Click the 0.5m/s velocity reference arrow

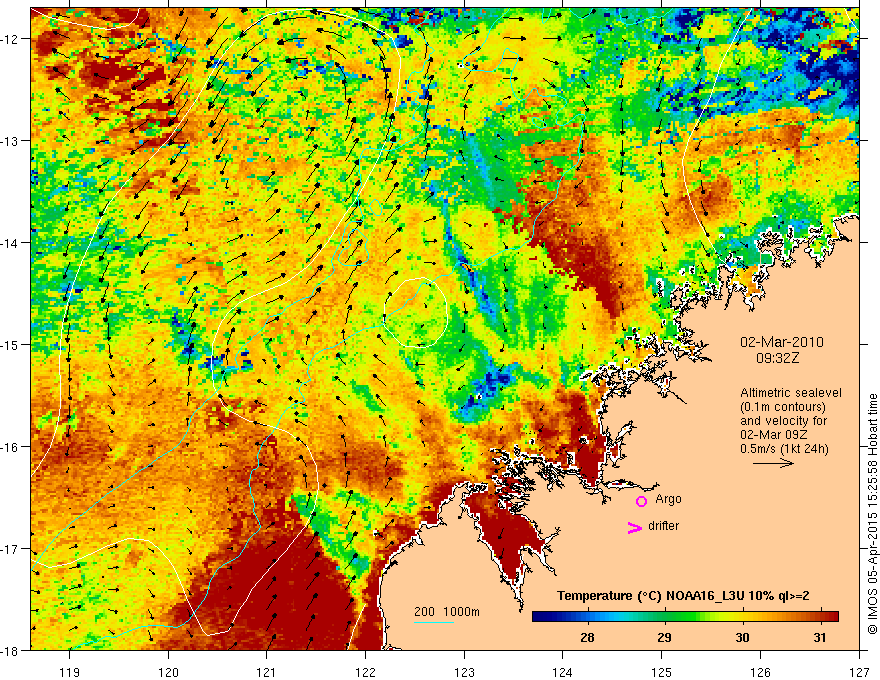(773, 463)
